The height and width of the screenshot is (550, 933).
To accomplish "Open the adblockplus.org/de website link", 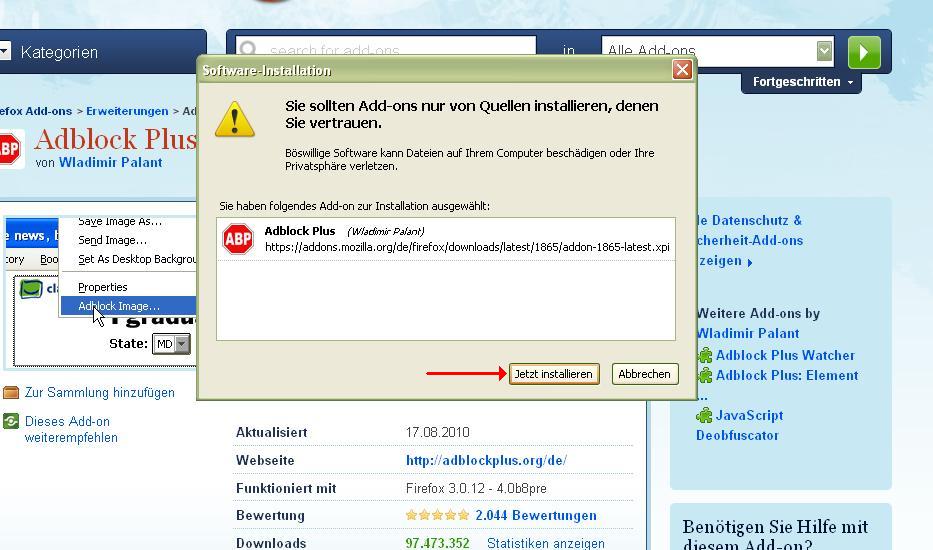I will [x=486, y=460].
